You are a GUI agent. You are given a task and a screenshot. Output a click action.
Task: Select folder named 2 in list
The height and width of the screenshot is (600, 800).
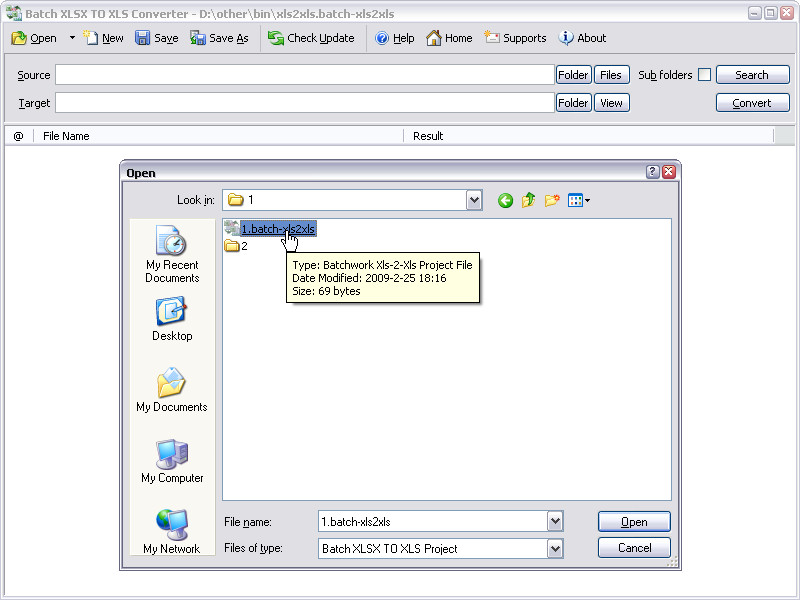click(x=236, y=246)
